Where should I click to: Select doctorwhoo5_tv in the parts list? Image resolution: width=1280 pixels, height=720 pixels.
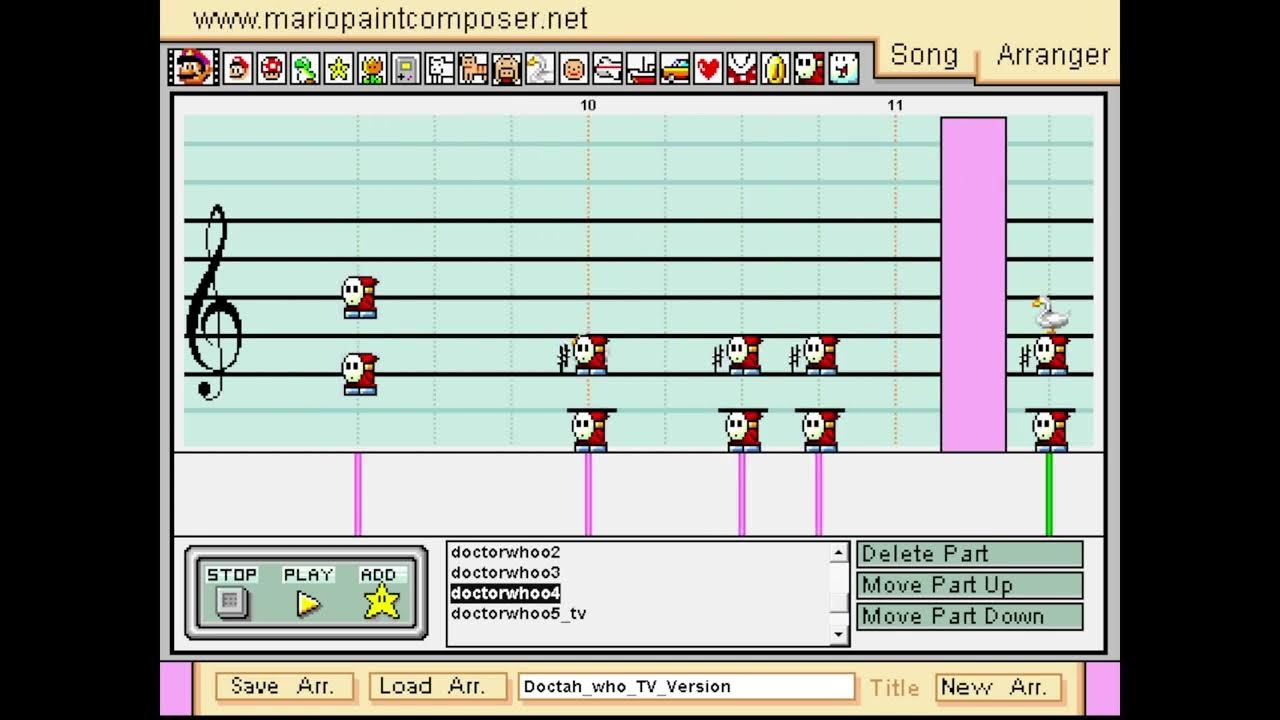point(519,614)
